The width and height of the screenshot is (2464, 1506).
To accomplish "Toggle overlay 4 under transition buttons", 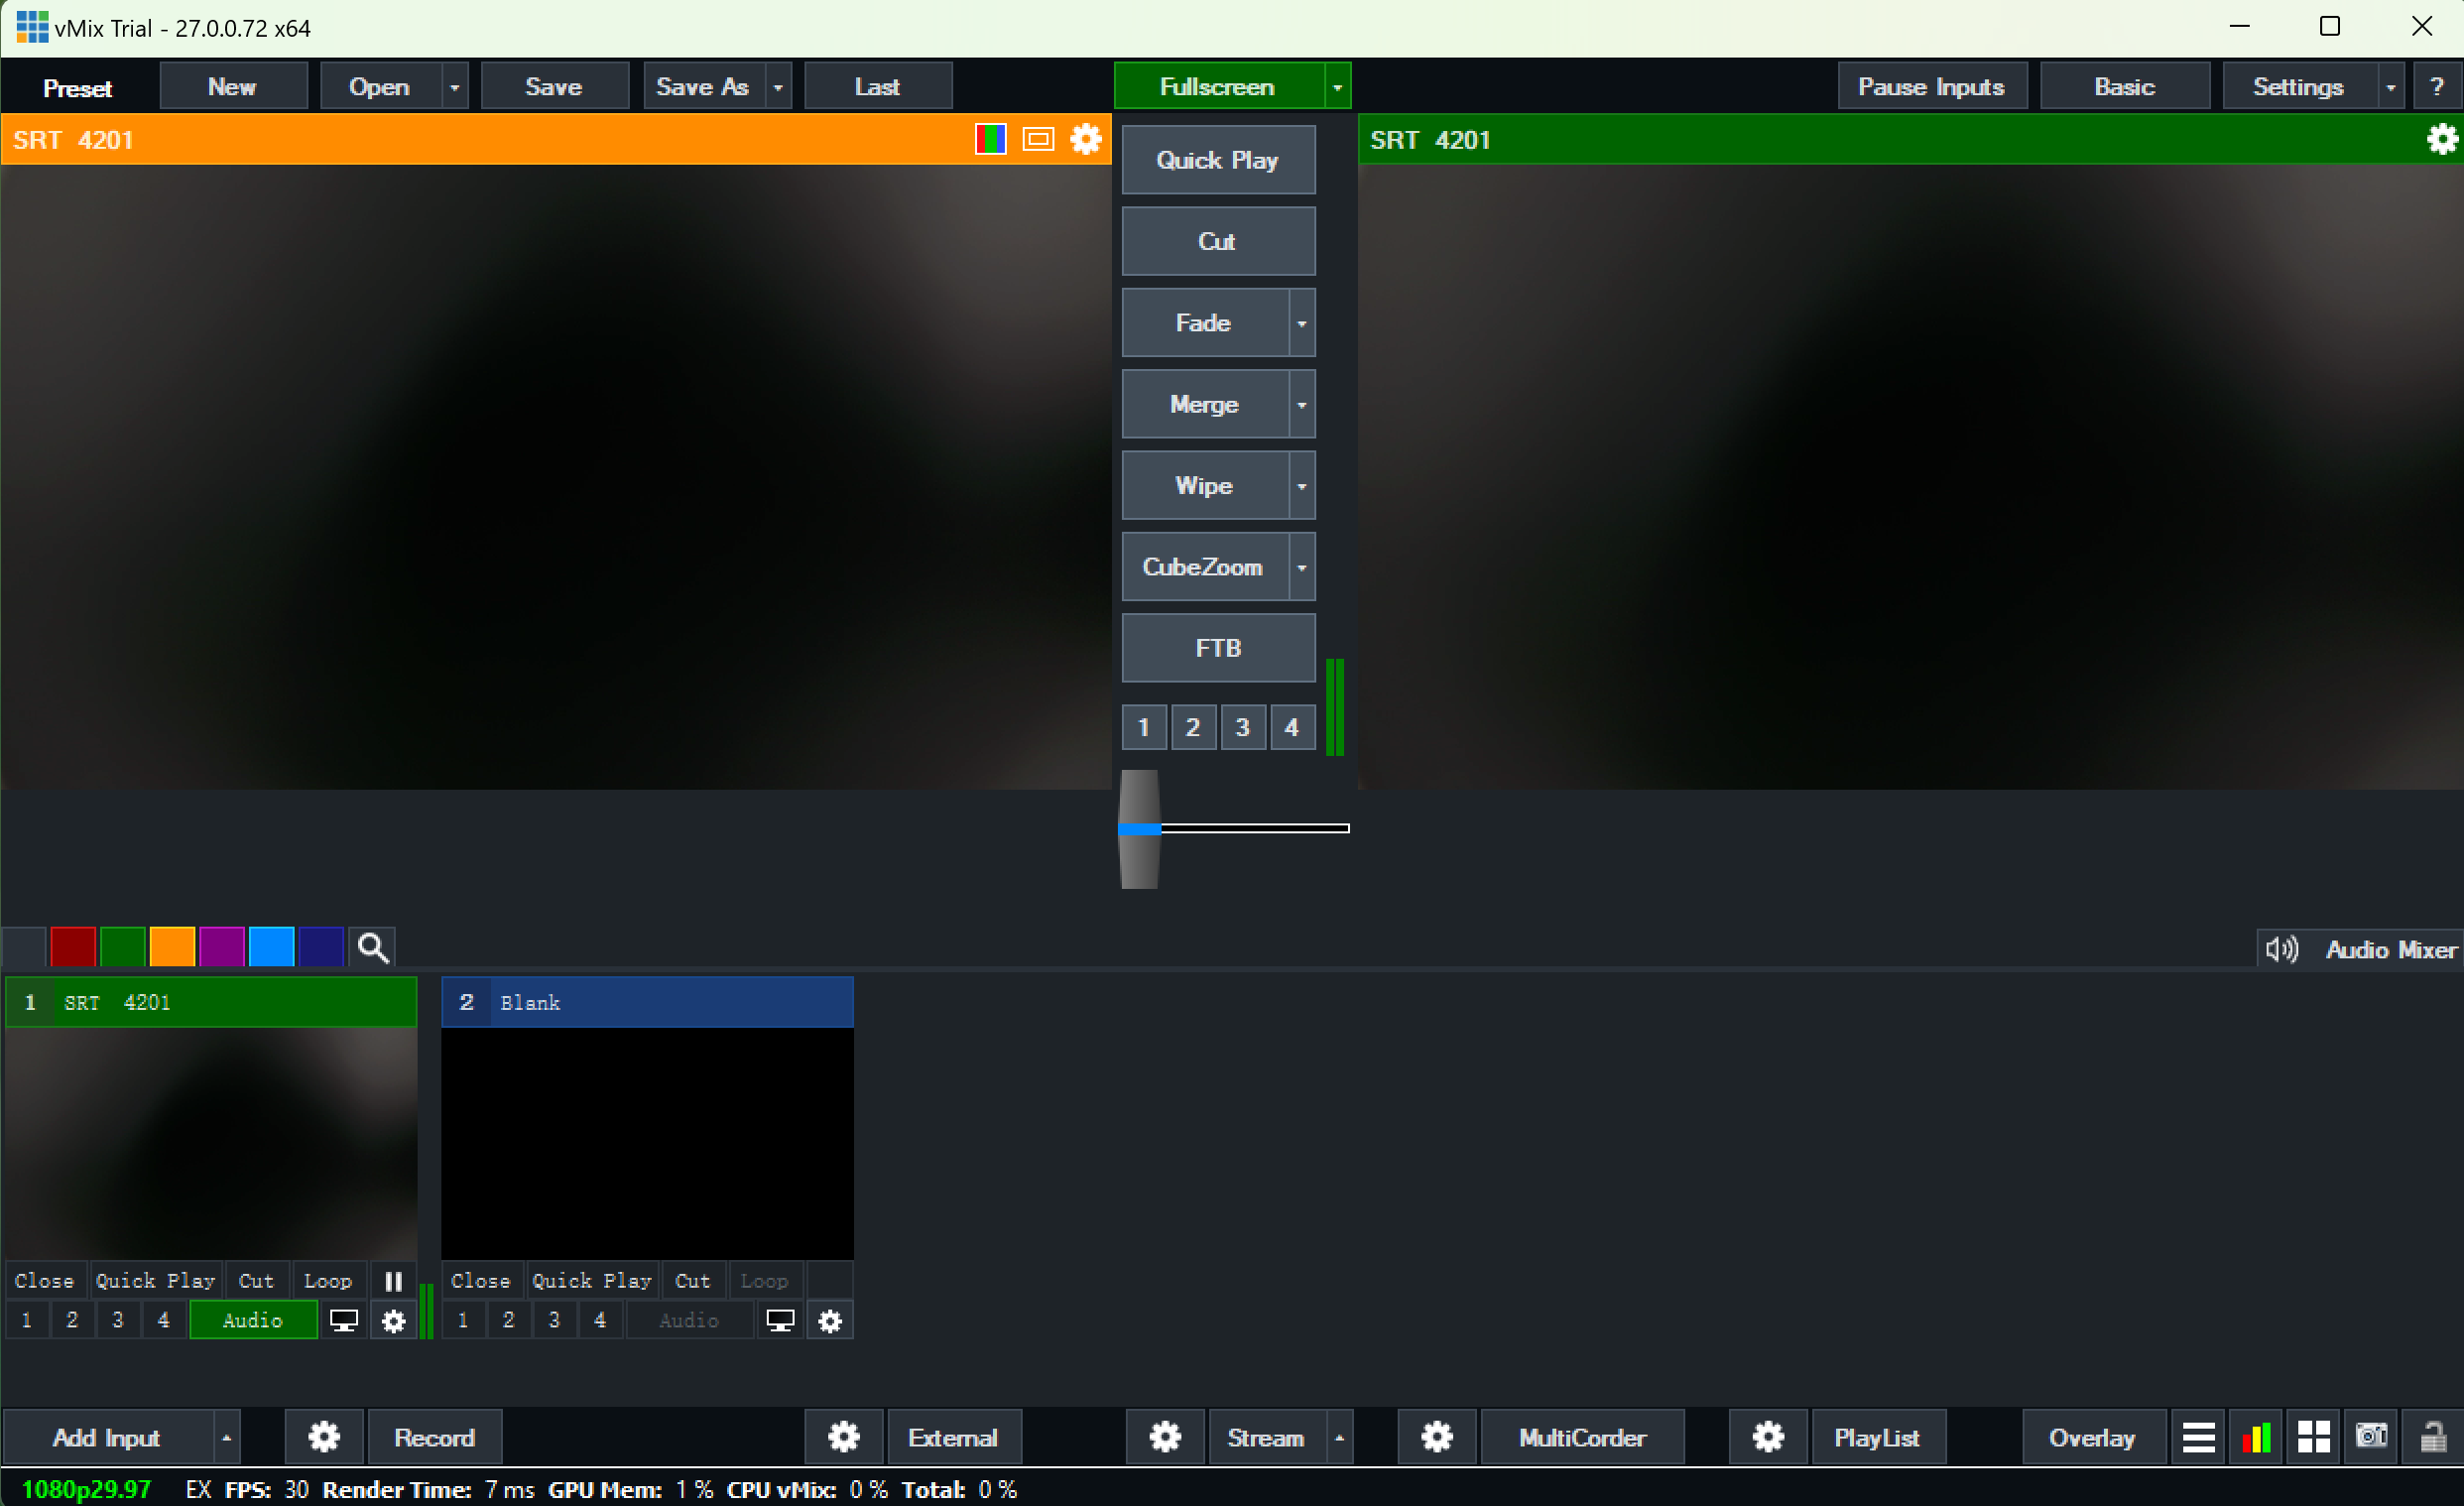I will (1292, 727).
